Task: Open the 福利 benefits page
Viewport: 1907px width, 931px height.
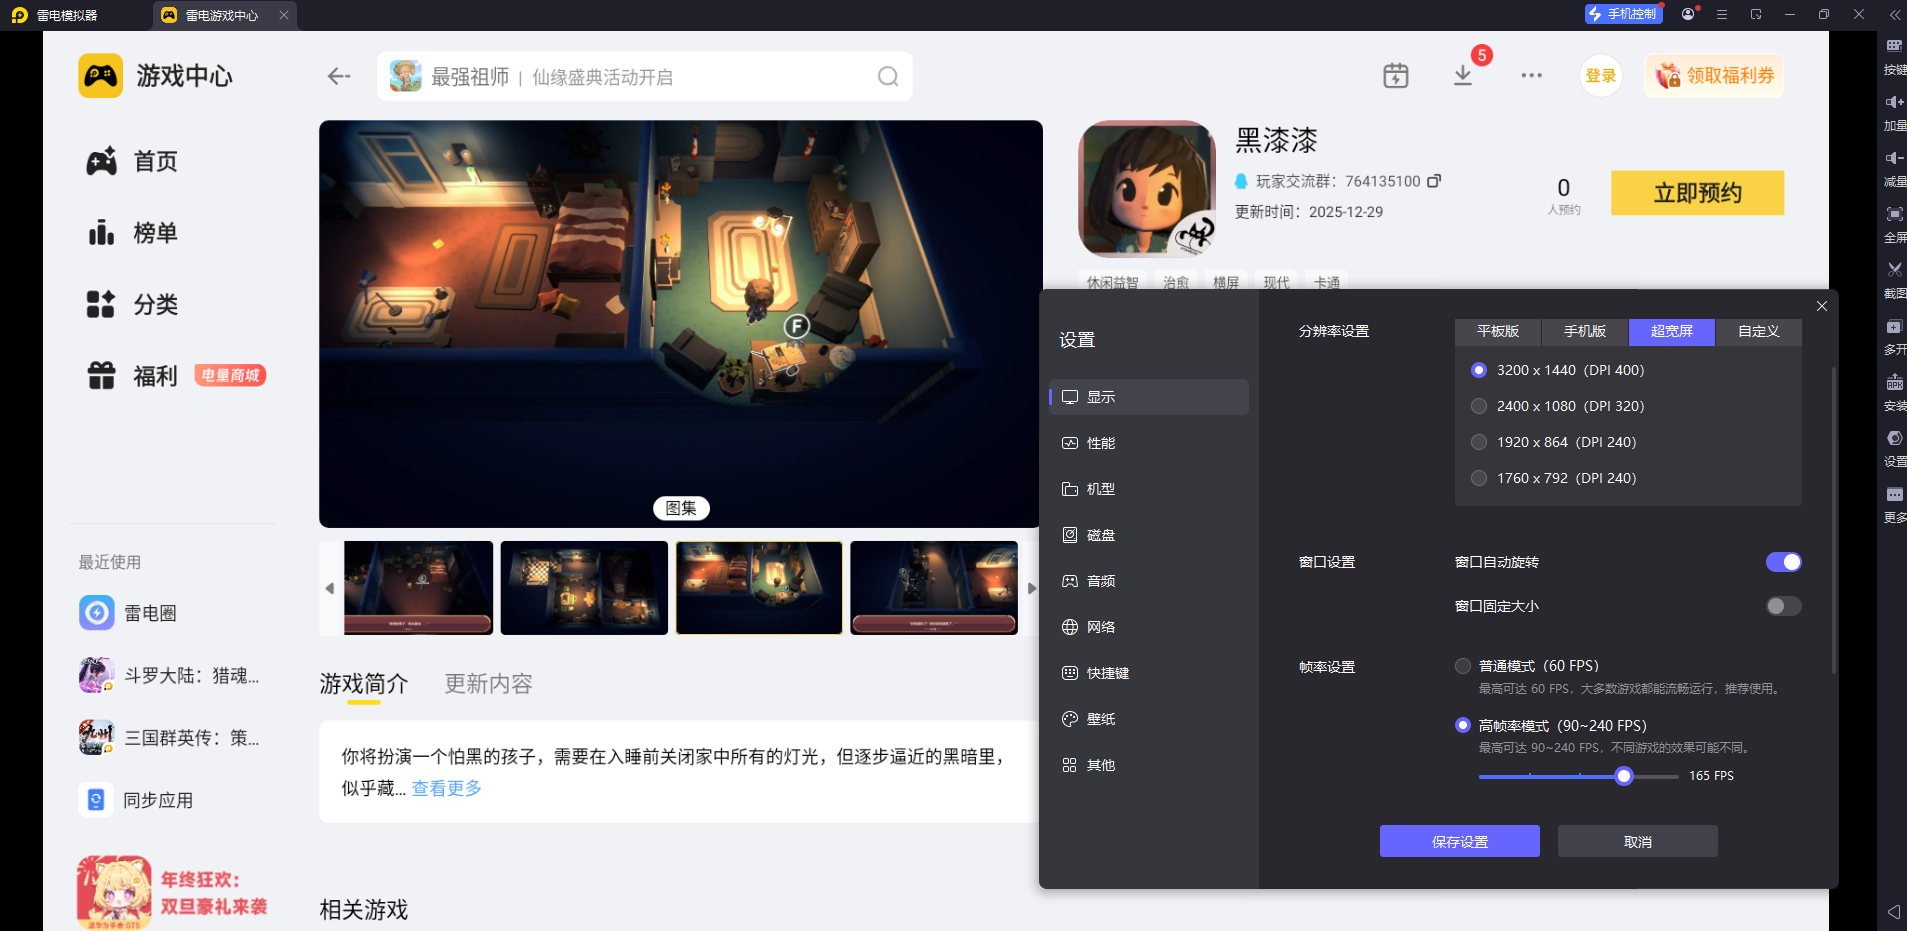Action: point(132,376)
